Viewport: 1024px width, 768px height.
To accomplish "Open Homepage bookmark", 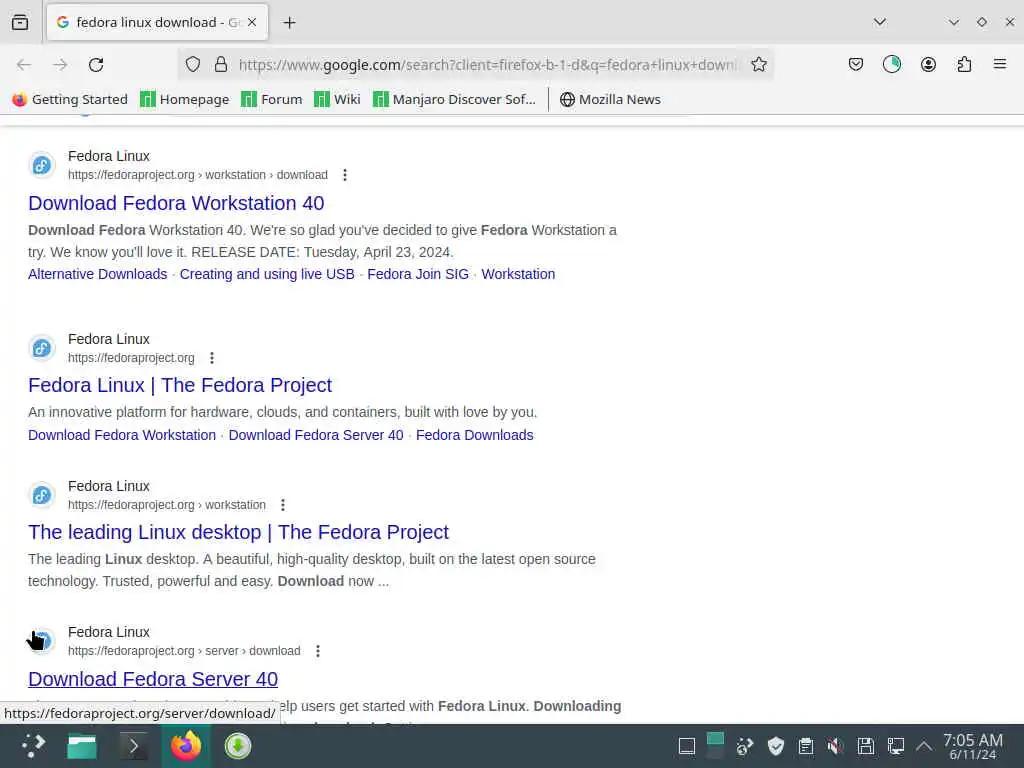I will click(185, 99).
